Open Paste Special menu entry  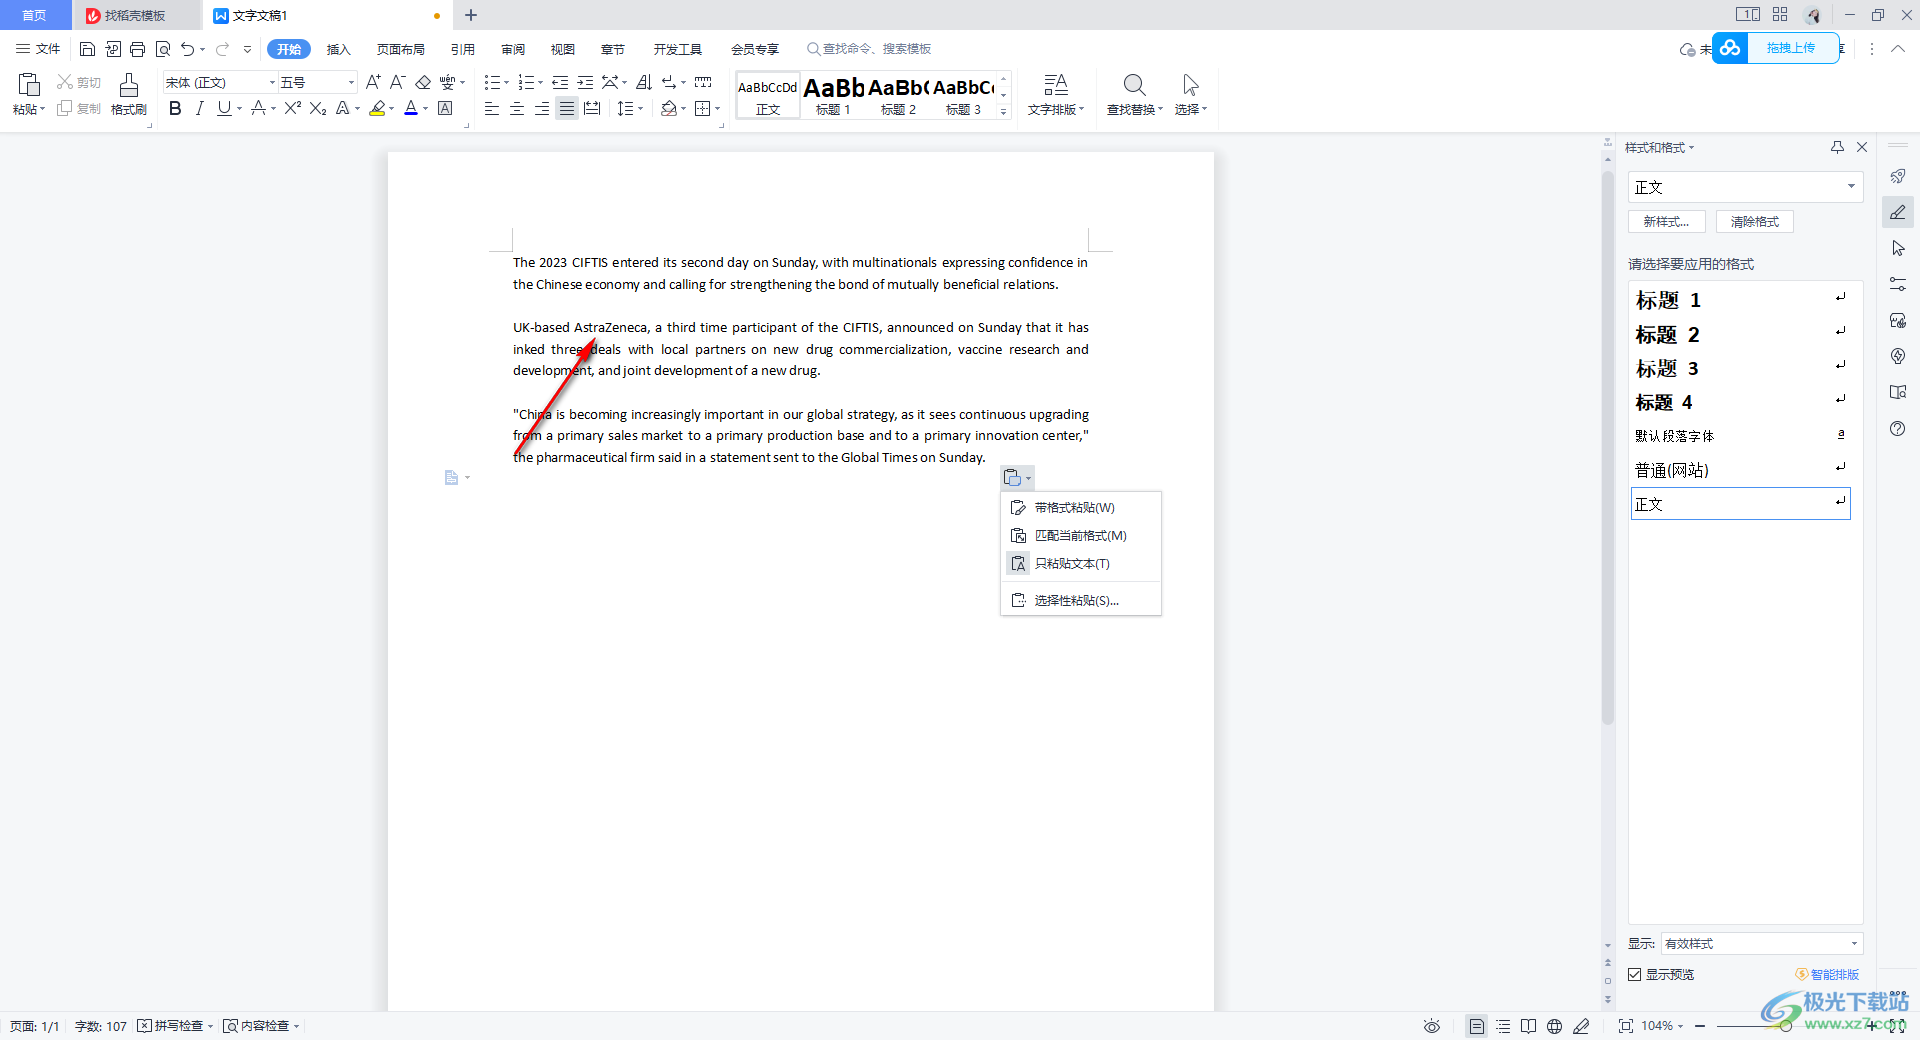click(x=1081, y=600)
